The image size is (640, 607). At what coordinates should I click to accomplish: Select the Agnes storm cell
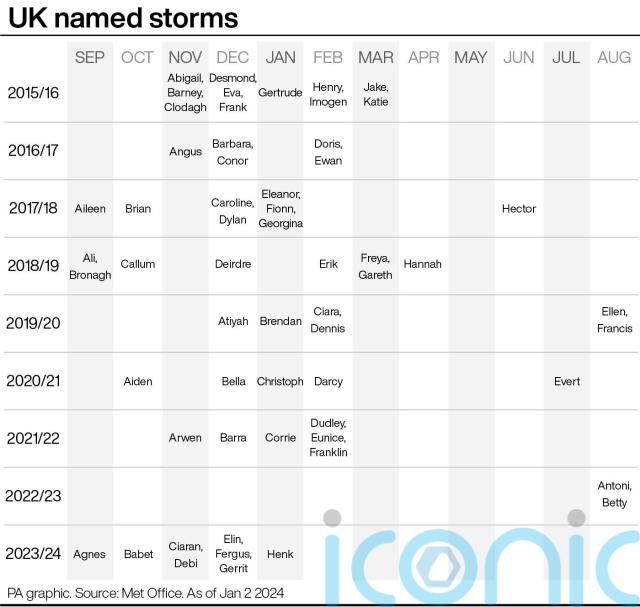tap(89, 554)
